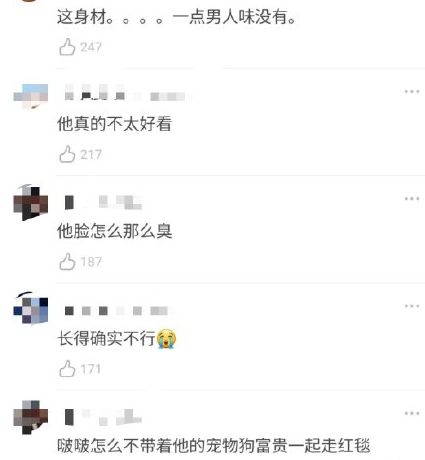Open more options for '长得确实不行' comment
Image resolution: width=425 pixels, height=460 pixels.
(412, 306)
